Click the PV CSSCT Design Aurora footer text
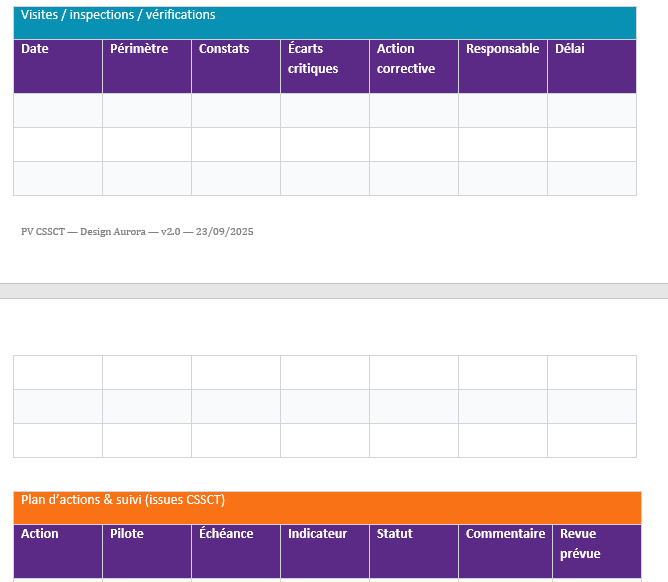The height and width of the screenshot is (582, 668). click(137, 232)
